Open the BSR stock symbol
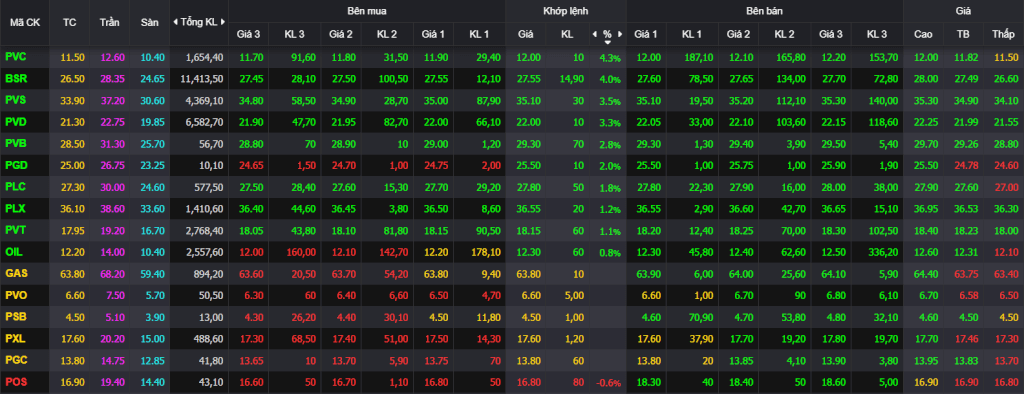This screenshot has width=1024, height=394. (15, 78)
